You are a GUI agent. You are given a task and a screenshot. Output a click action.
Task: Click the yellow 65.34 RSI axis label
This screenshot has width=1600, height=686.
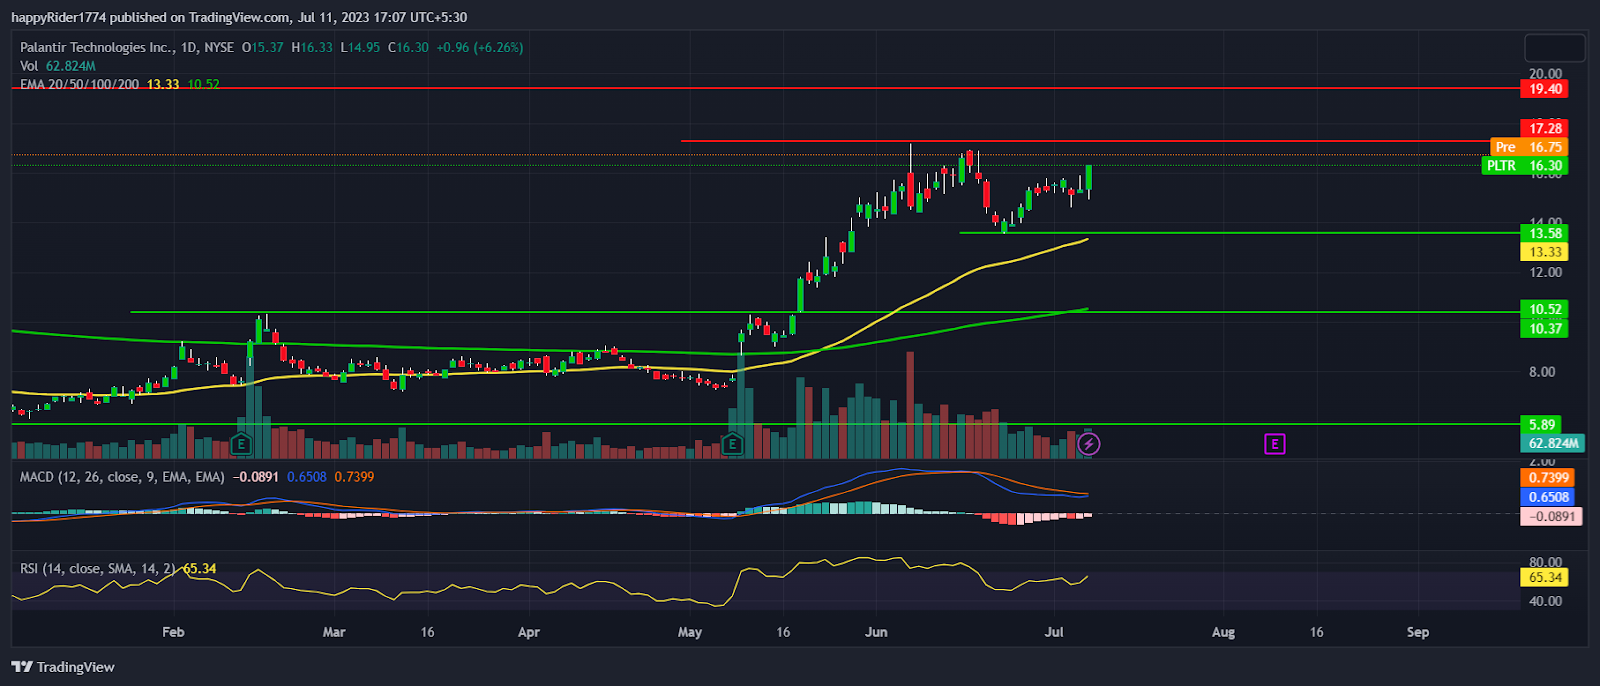pyautogui.click(x=1544, y=577)
